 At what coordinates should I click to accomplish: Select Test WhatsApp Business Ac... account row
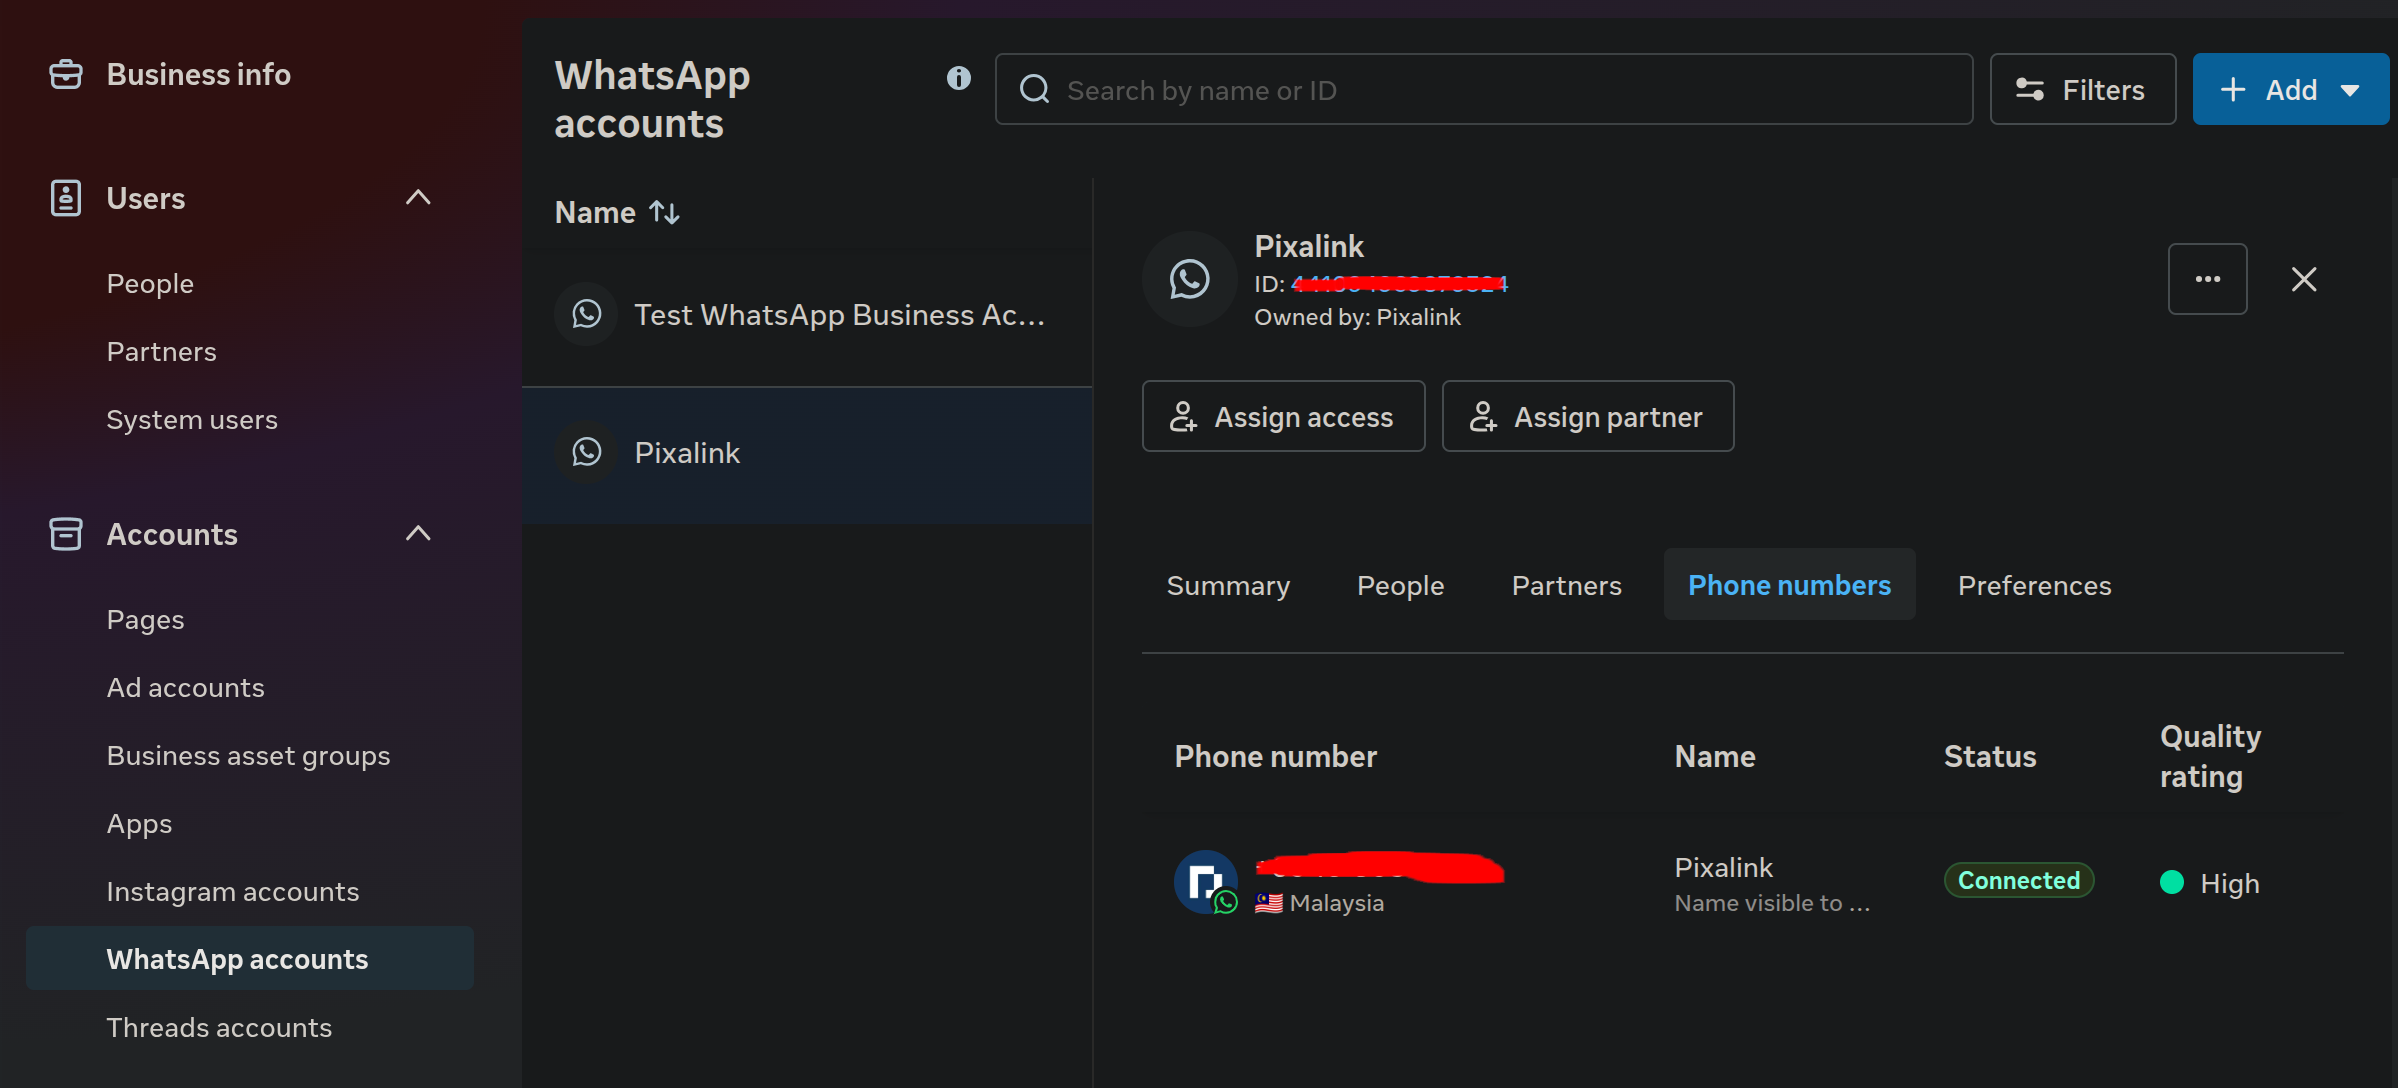click(x=807, y=316)
